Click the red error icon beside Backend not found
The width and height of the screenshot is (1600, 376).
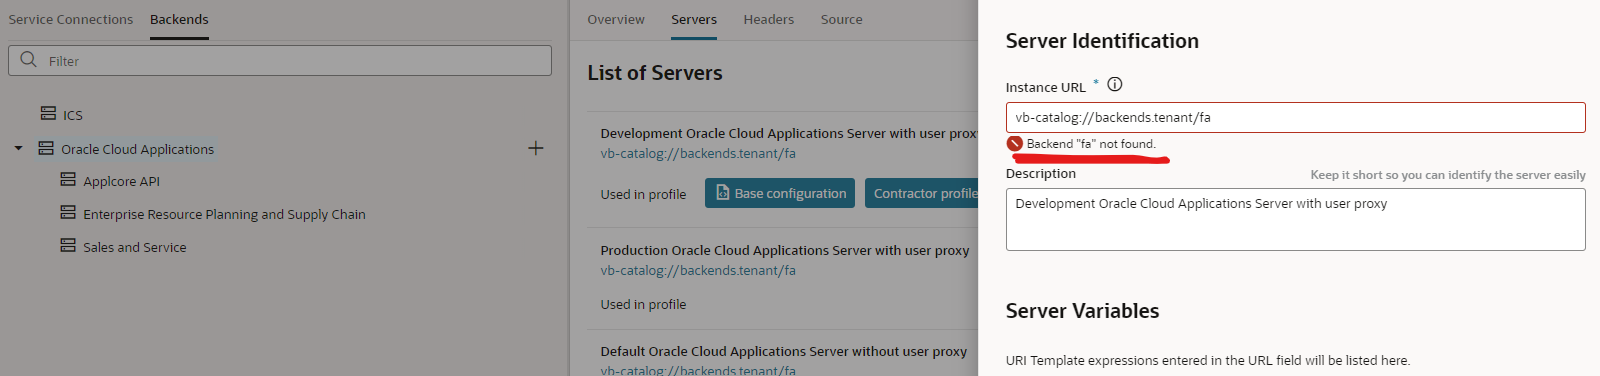[x=1015, y=144]
